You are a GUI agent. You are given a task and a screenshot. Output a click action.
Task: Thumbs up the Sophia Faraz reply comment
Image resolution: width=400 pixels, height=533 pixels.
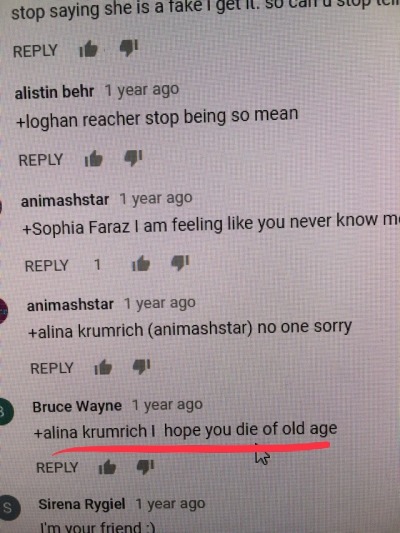point(141,264)
